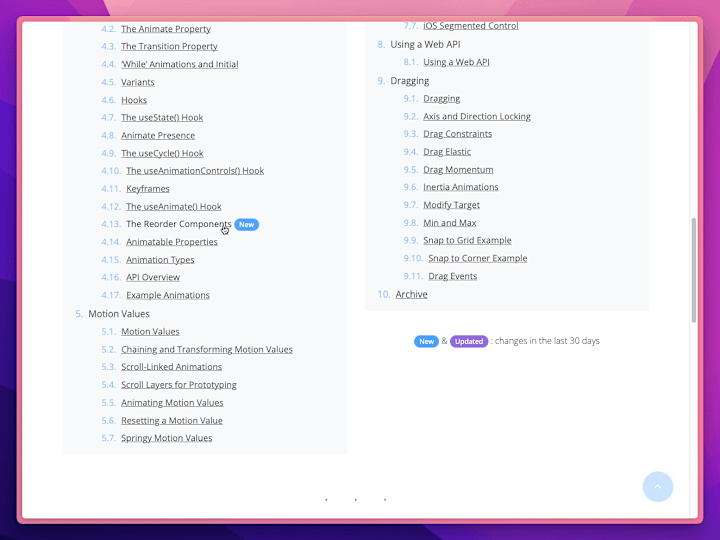
Task: Click the New legend badge
Action: (426, 341)
